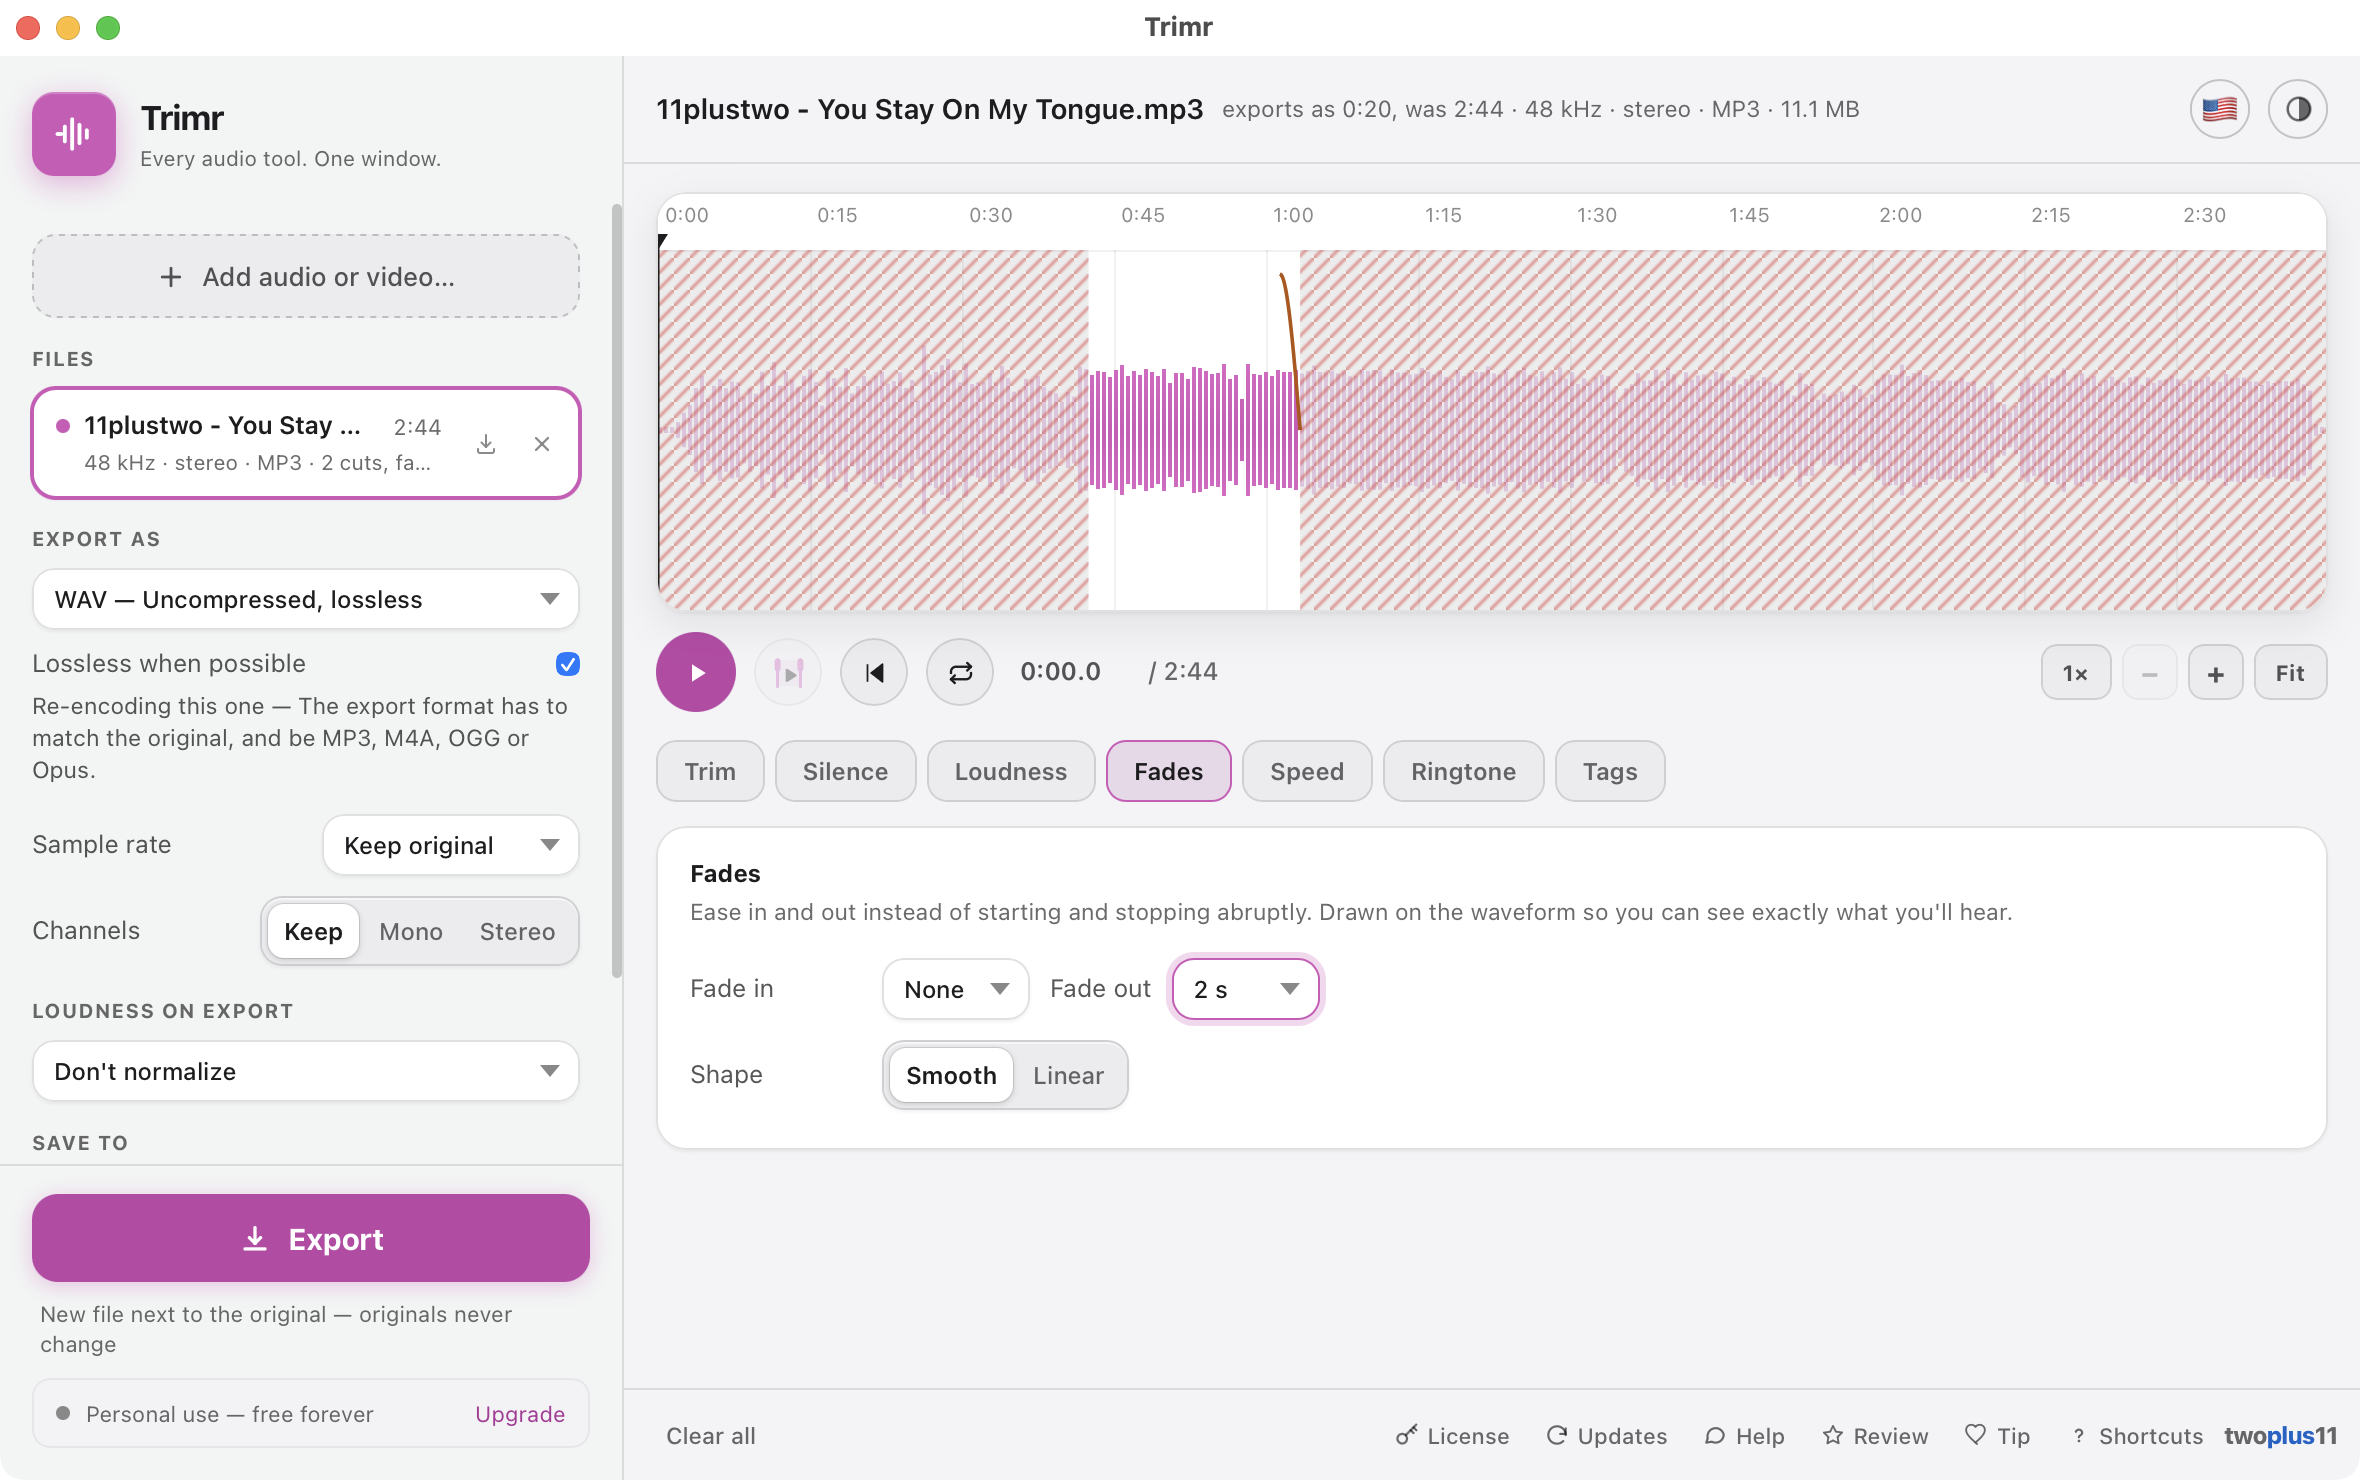Open the Tags tab
Viewport: 2360px width, 1480px height.
(1610, 771)
